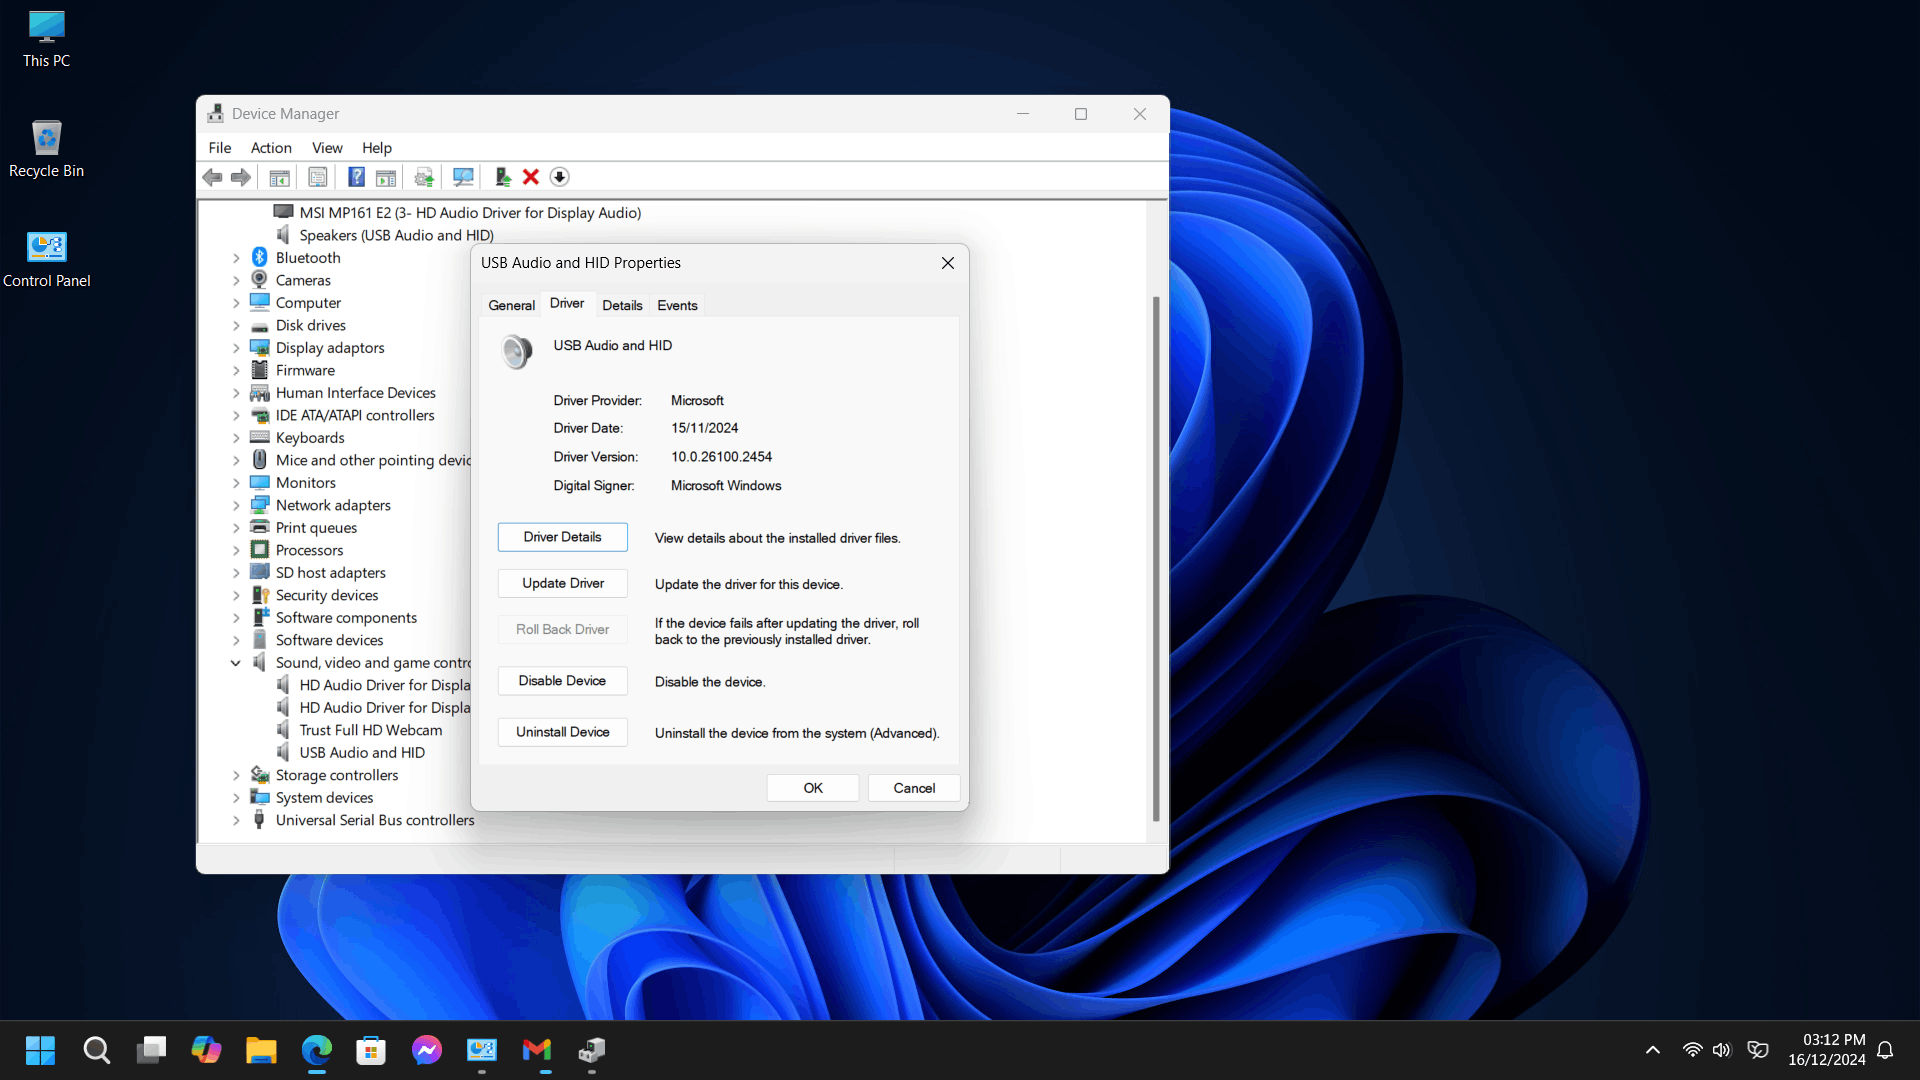Click the red X uninstall device icon

531,177
